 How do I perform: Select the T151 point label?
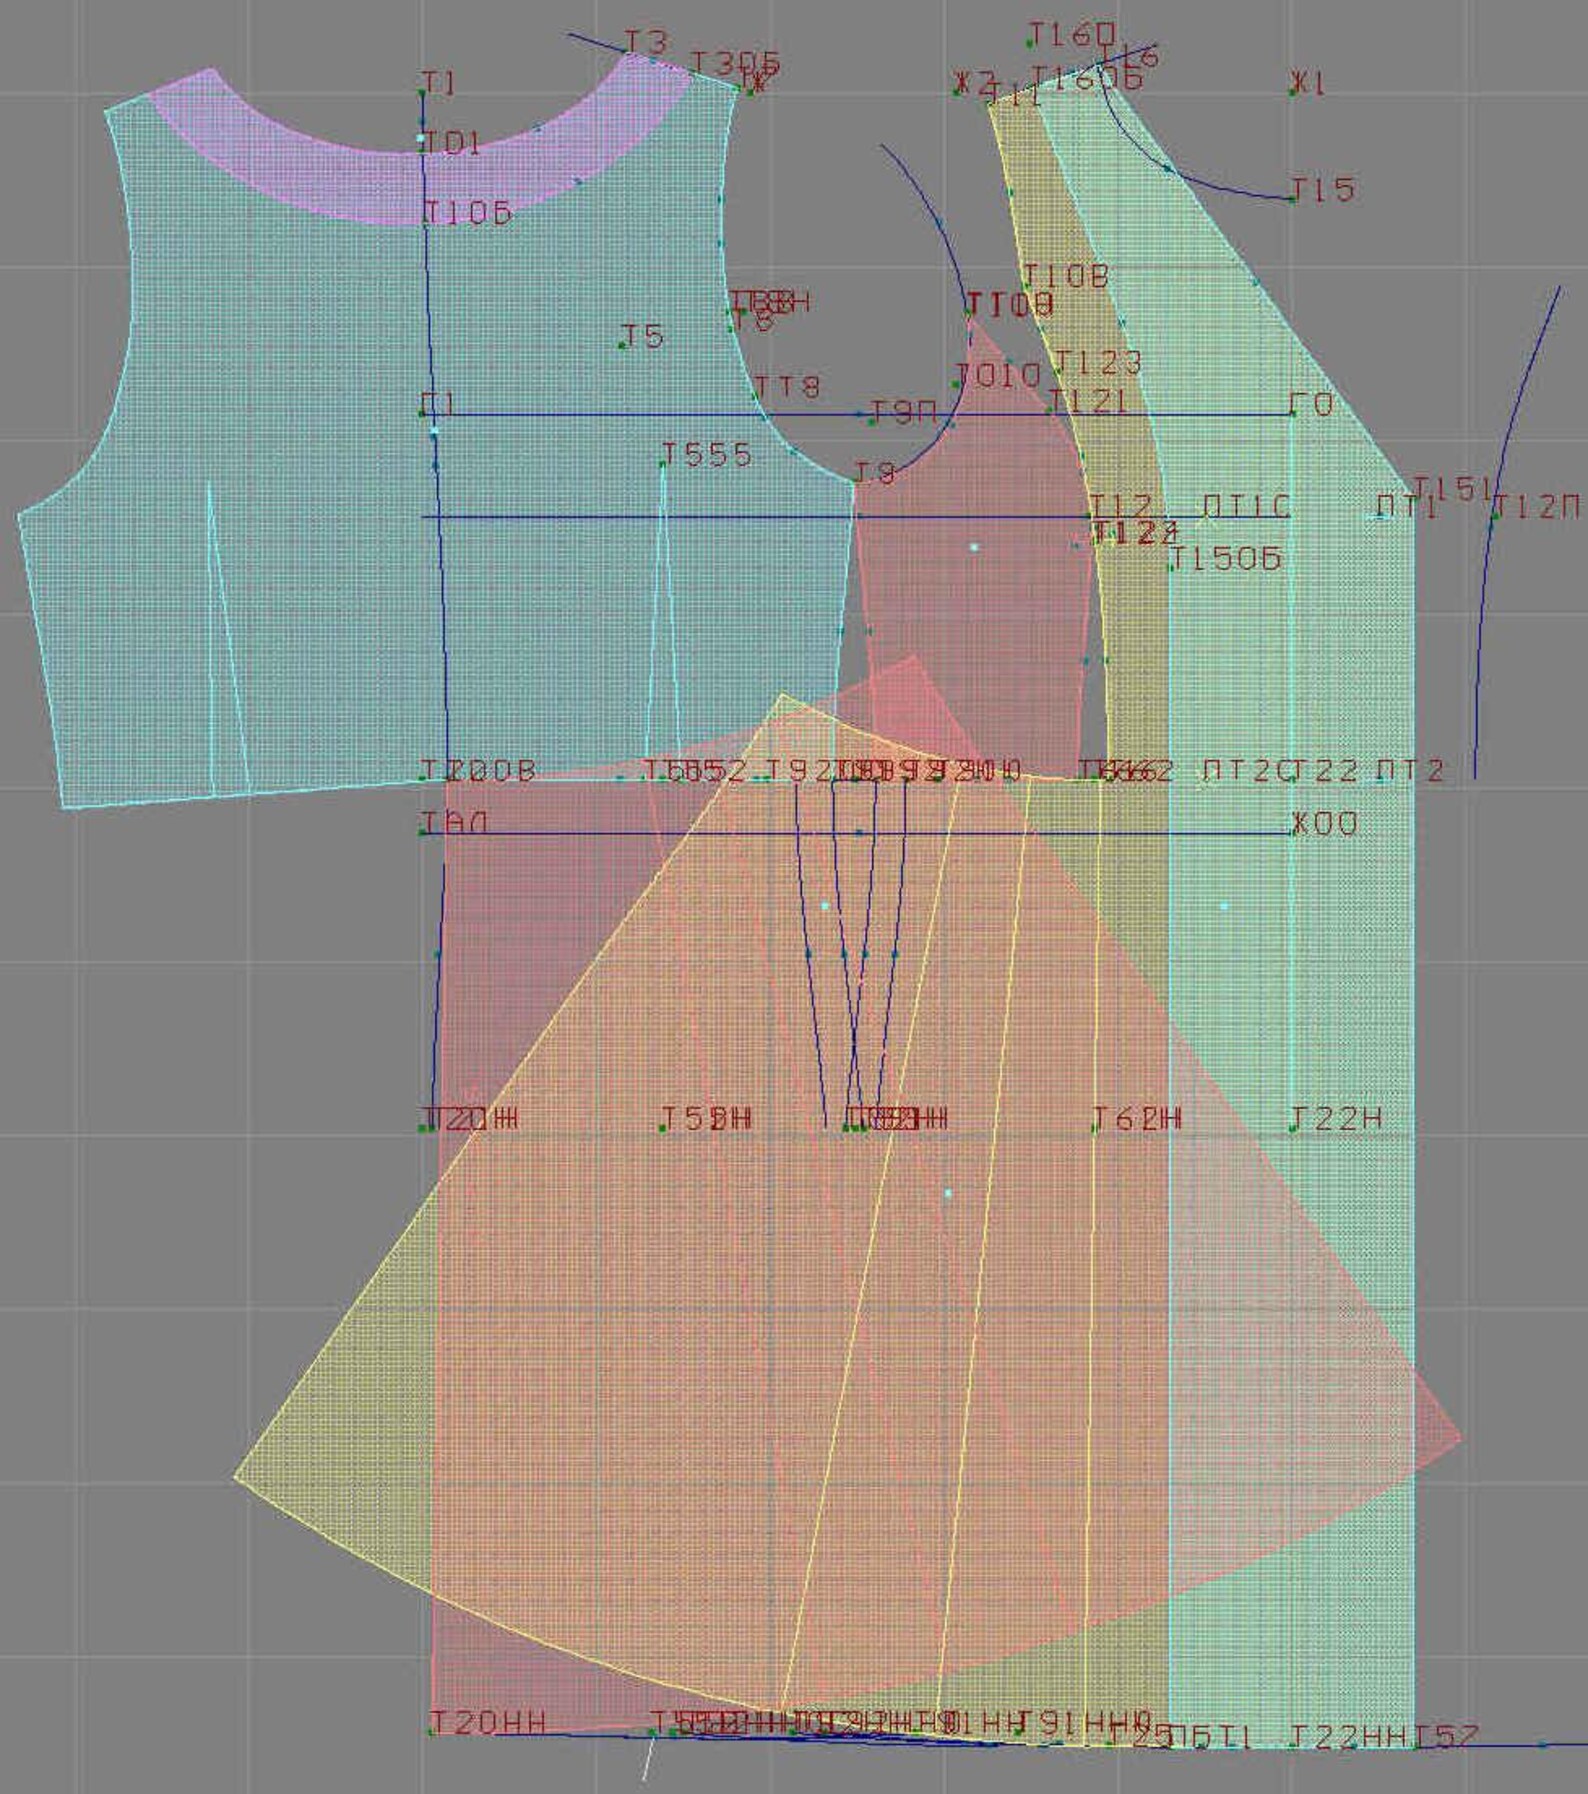pyautogui.click(x=1452, y=488)
